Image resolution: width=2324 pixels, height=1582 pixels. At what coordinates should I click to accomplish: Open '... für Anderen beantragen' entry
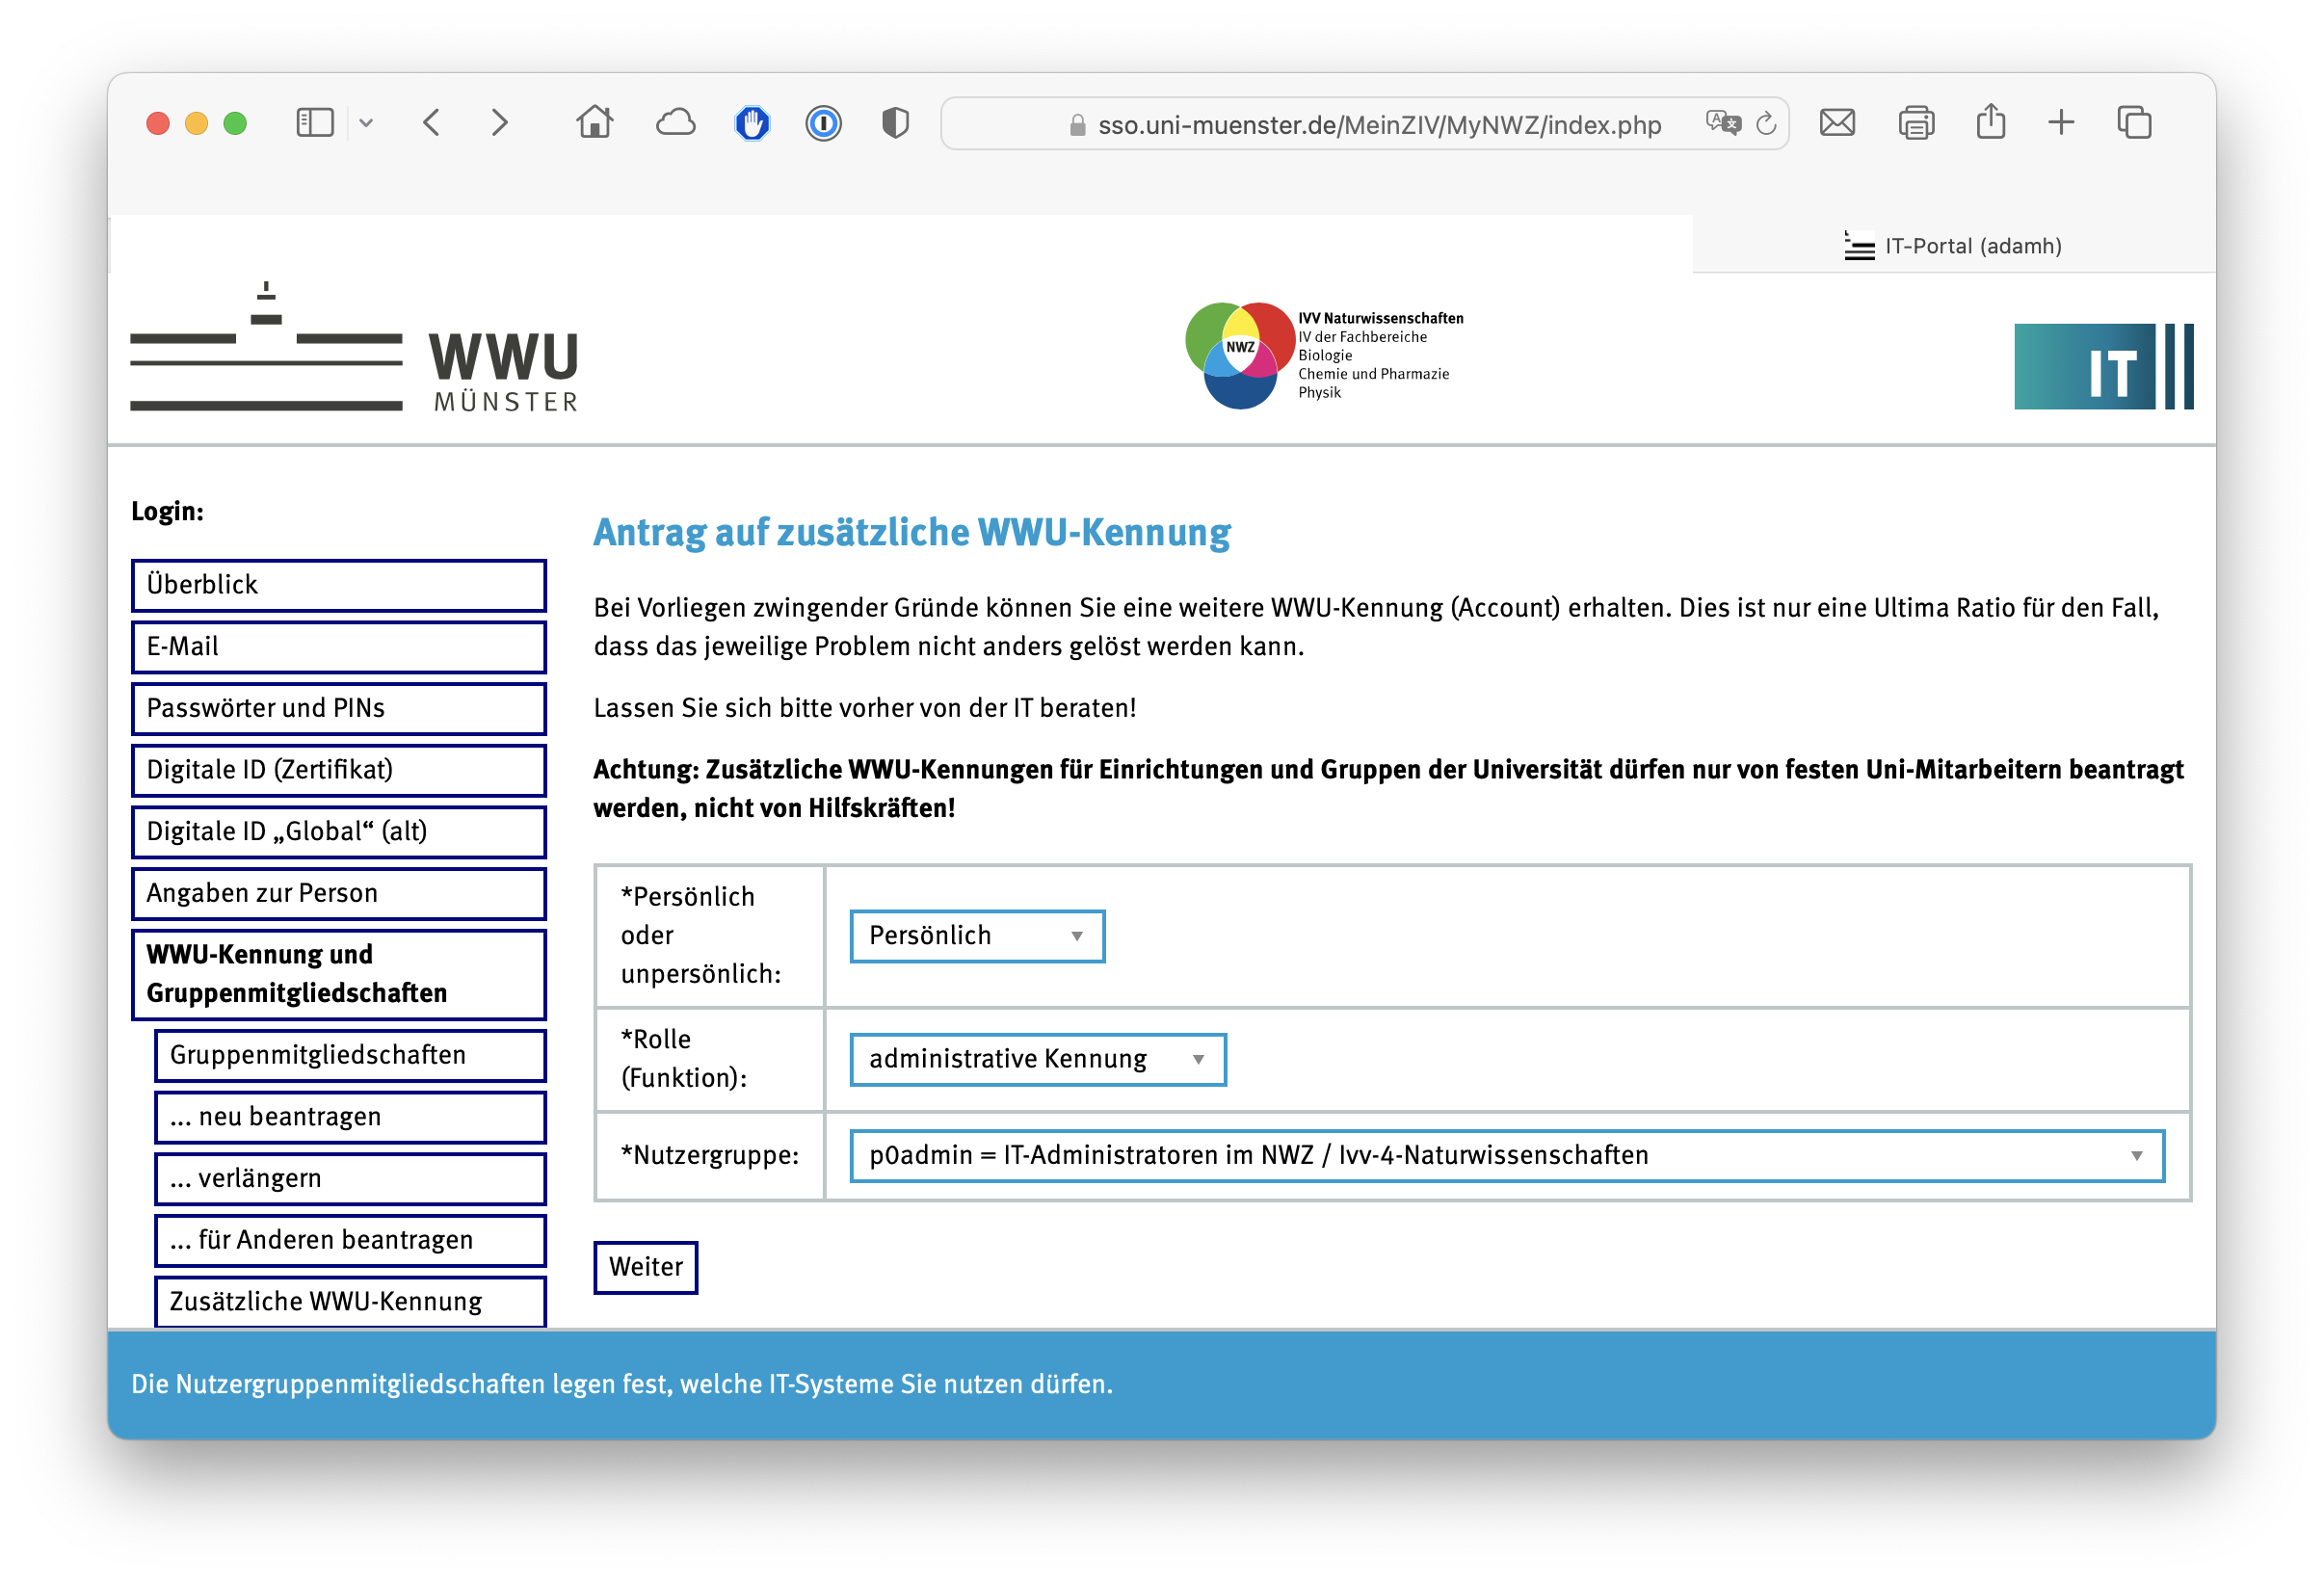pyautogui.click(x=350, y=1241)
